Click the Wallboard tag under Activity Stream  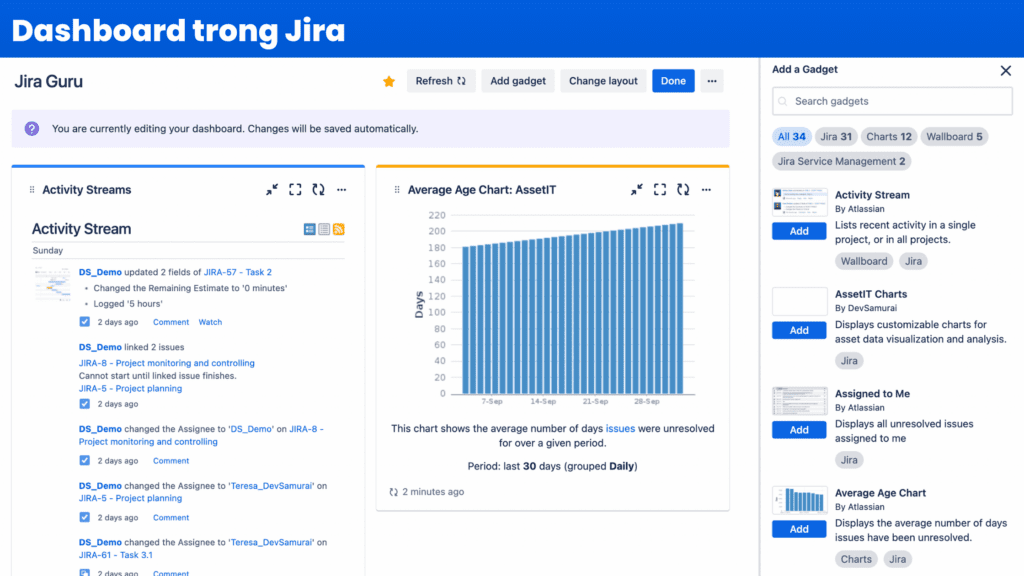[864, 261]
